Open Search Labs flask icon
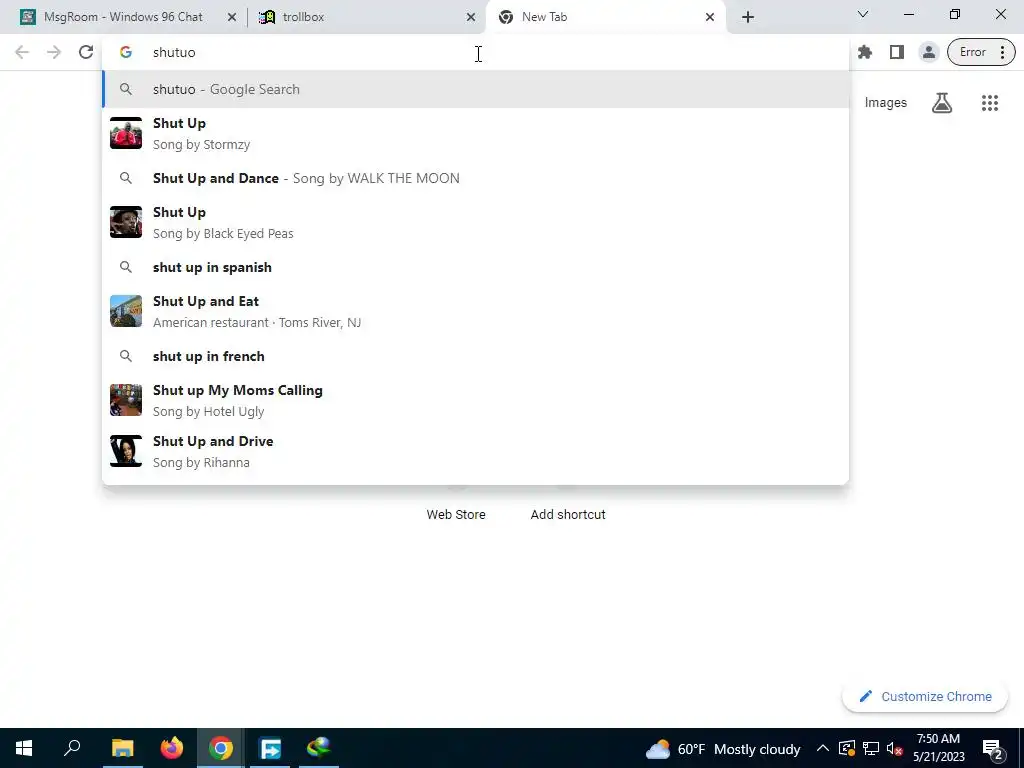 942,103
